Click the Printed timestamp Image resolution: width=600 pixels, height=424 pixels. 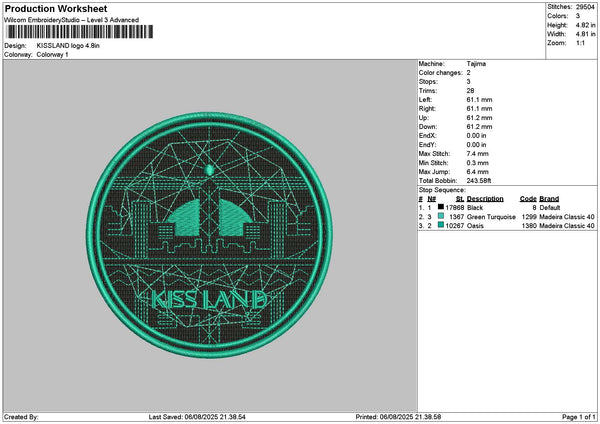(x=398, y=417)
